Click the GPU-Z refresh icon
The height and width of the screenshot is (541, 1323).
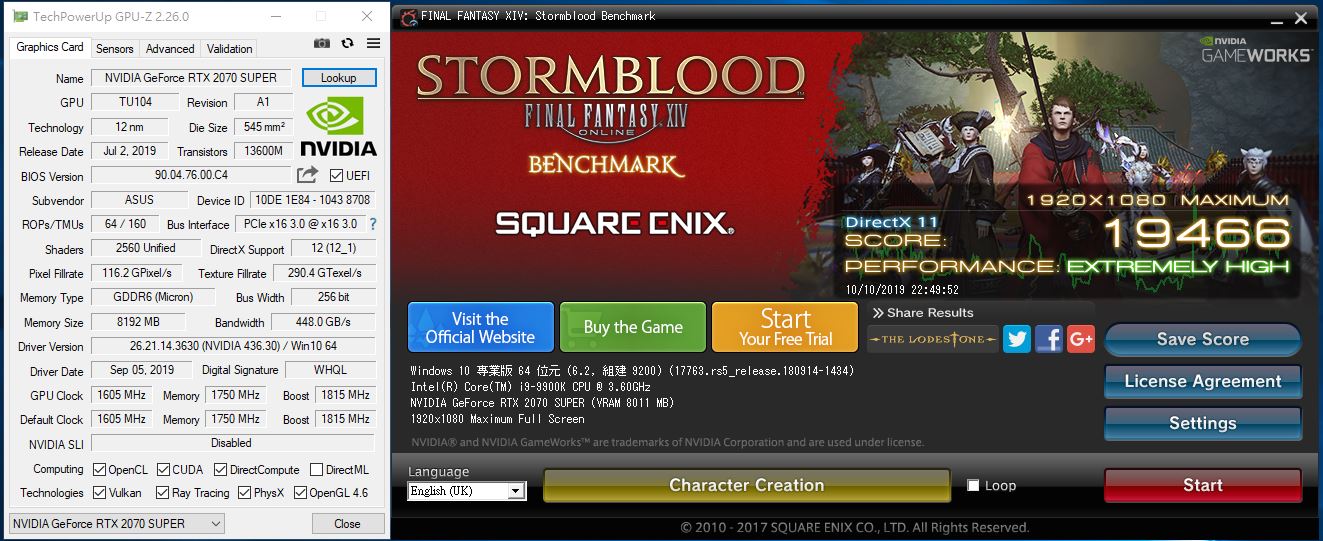click(x=348, y=44)
